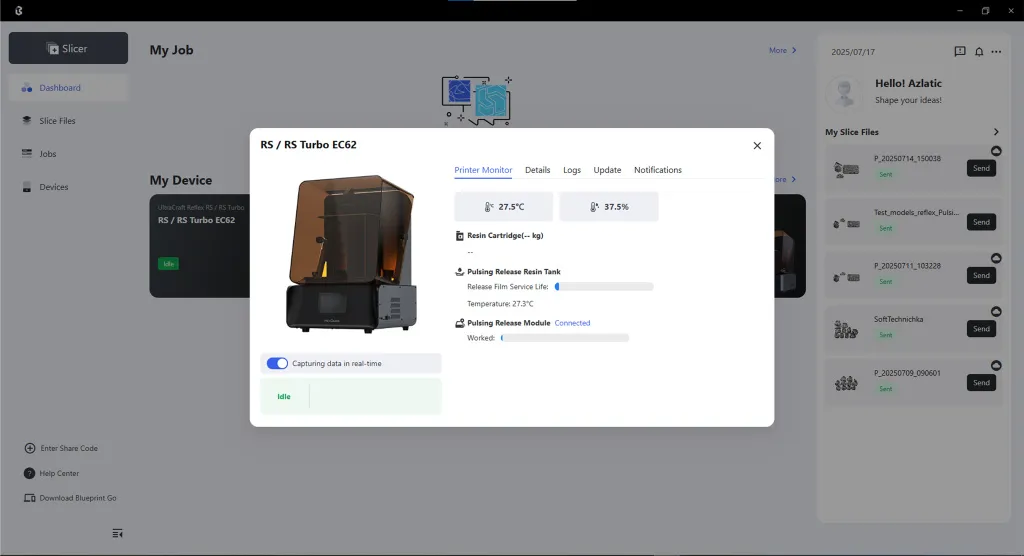Screen dimensions: 1024x556
Task: Open the Logs tab
Action: point(571,170)
